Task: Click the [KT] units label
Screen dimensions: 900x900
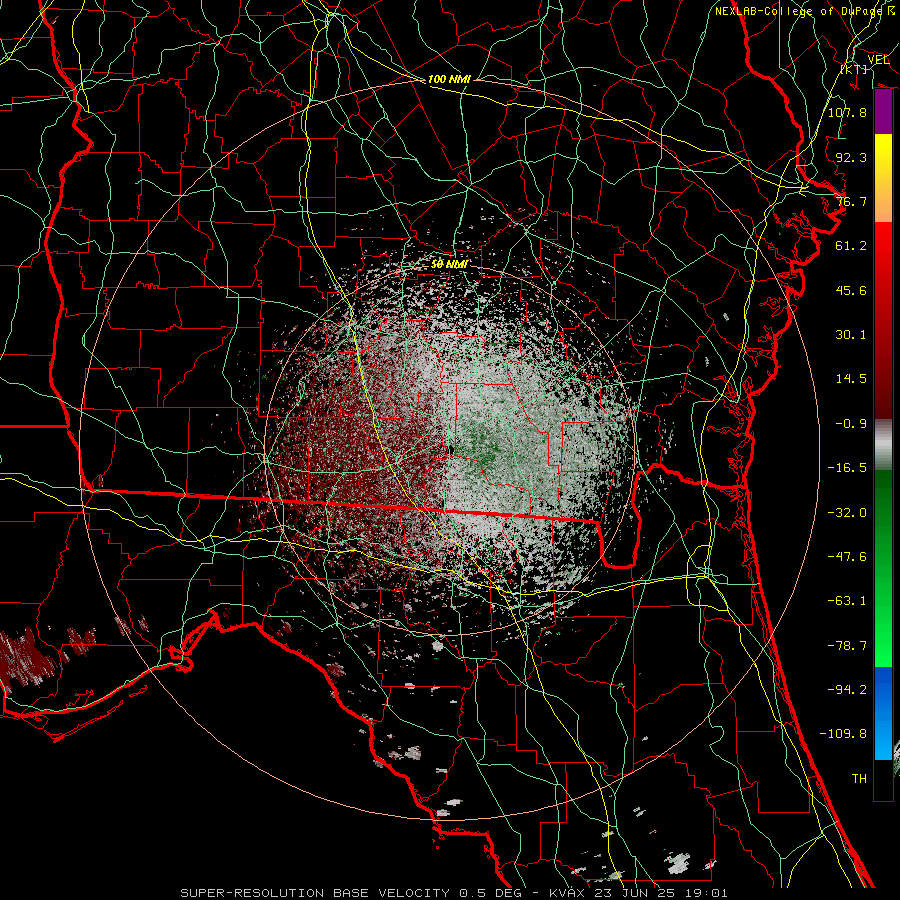Action: point(854,69)
